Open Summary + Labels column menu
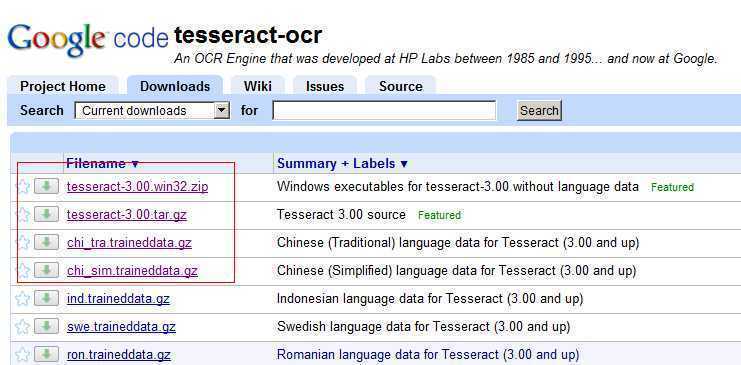 342,164
